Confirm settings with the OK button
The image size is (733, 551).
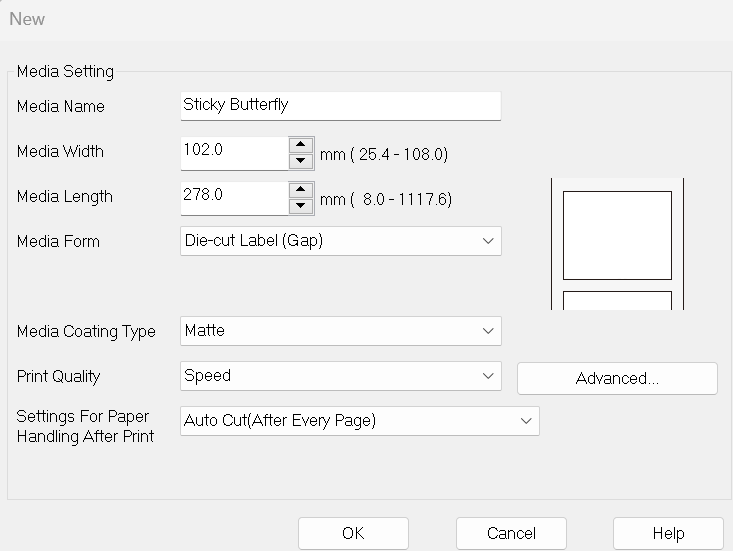click(x=353, y=533)
